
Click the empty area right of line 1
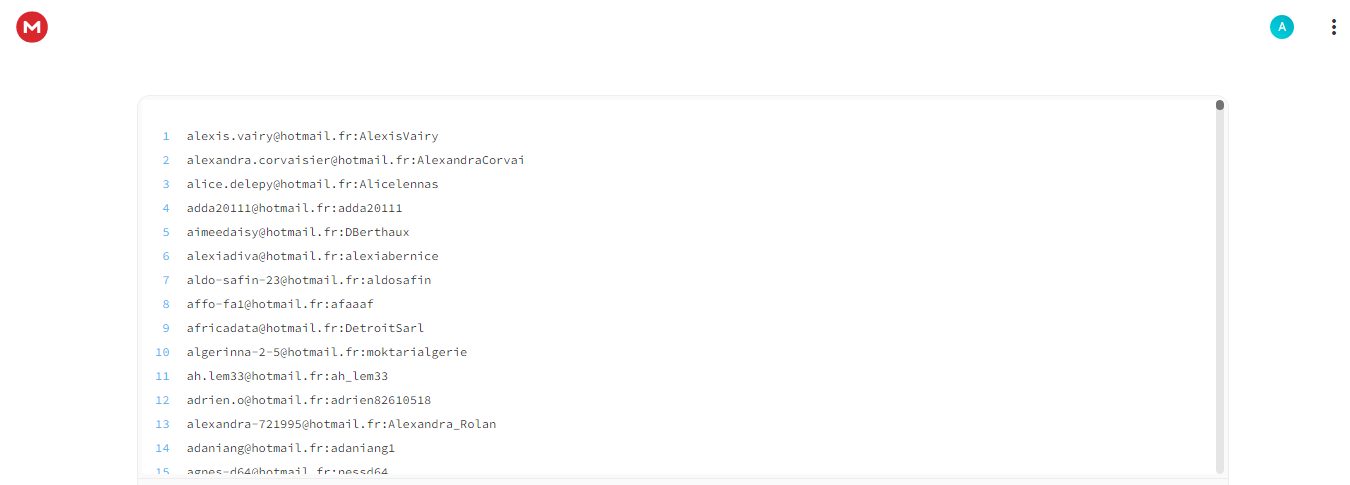click(825, 136)
